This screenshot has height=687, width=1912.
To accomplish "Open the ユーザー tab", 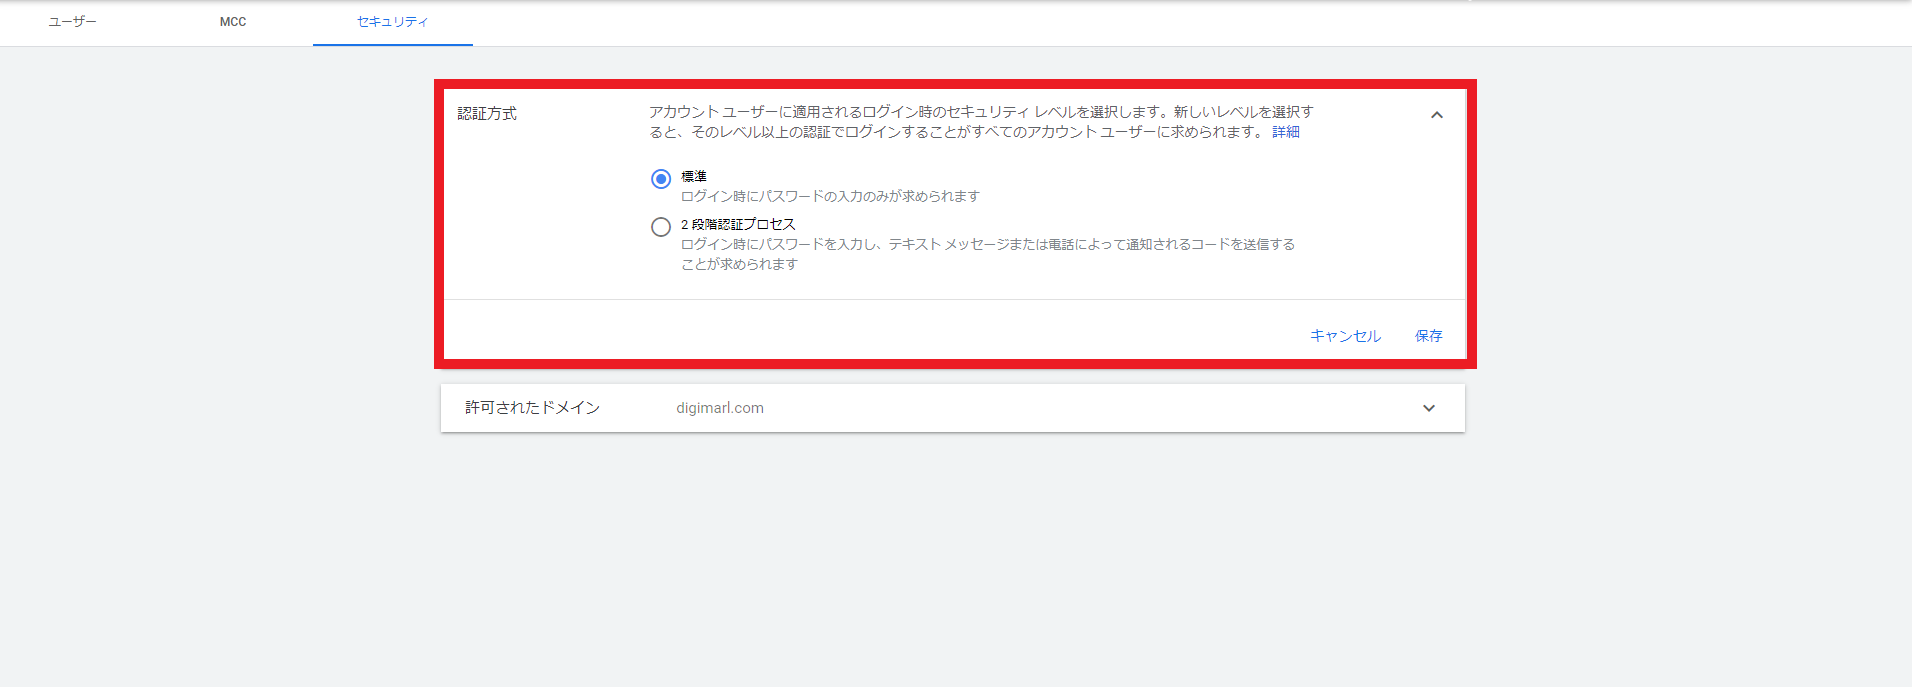I will pos(72,22).
